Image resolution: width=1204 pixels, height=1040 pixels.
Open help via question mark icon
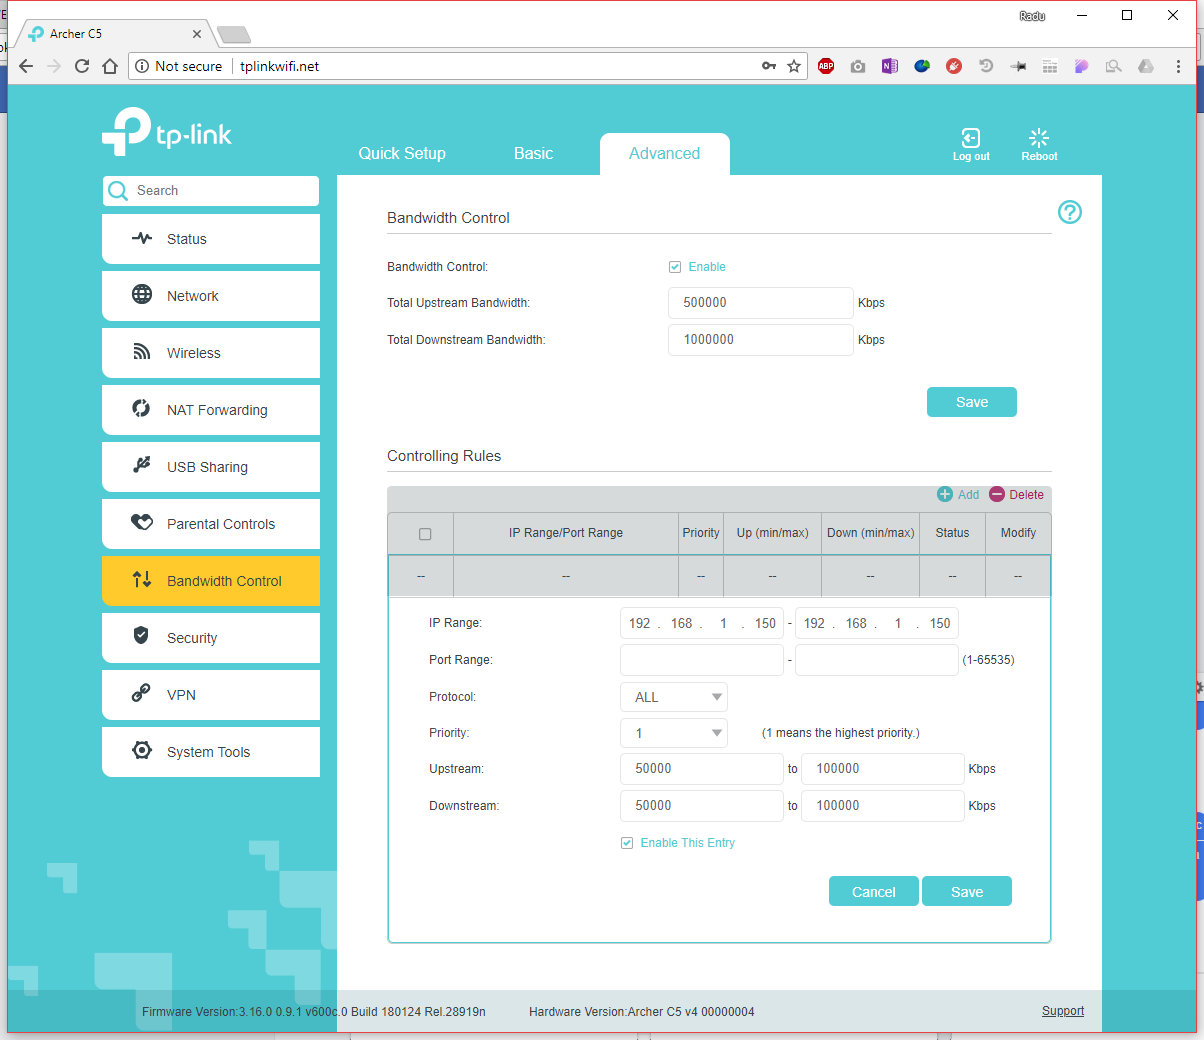coord(1069,212)
